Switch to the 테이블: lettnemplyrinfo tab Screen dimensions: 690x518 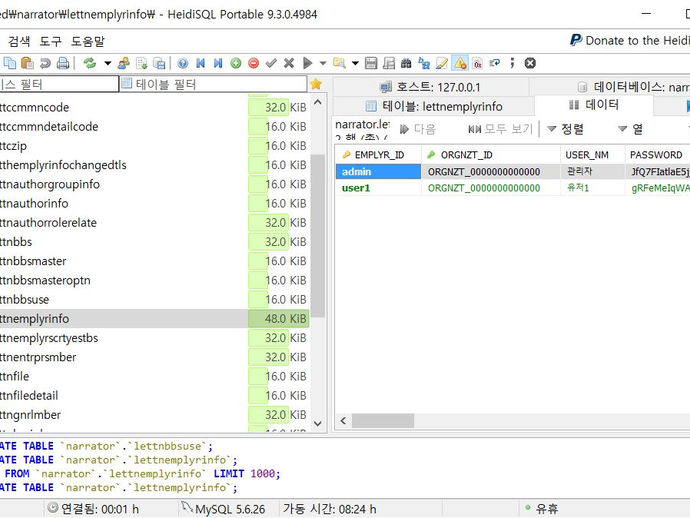(x=433, y=106)
